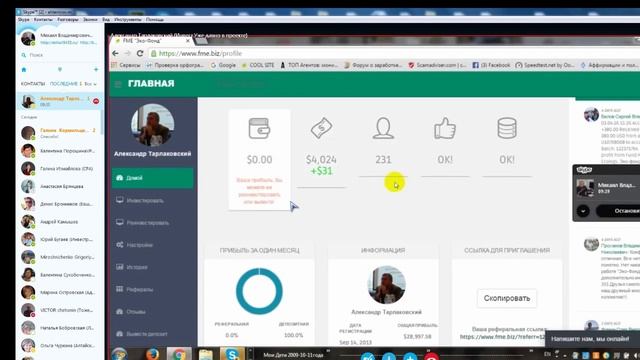The height and width of the screenshot is (360, 640).
Task: Click the referral link text https://www.fme.biz
Action: click(x=502, y=337)
